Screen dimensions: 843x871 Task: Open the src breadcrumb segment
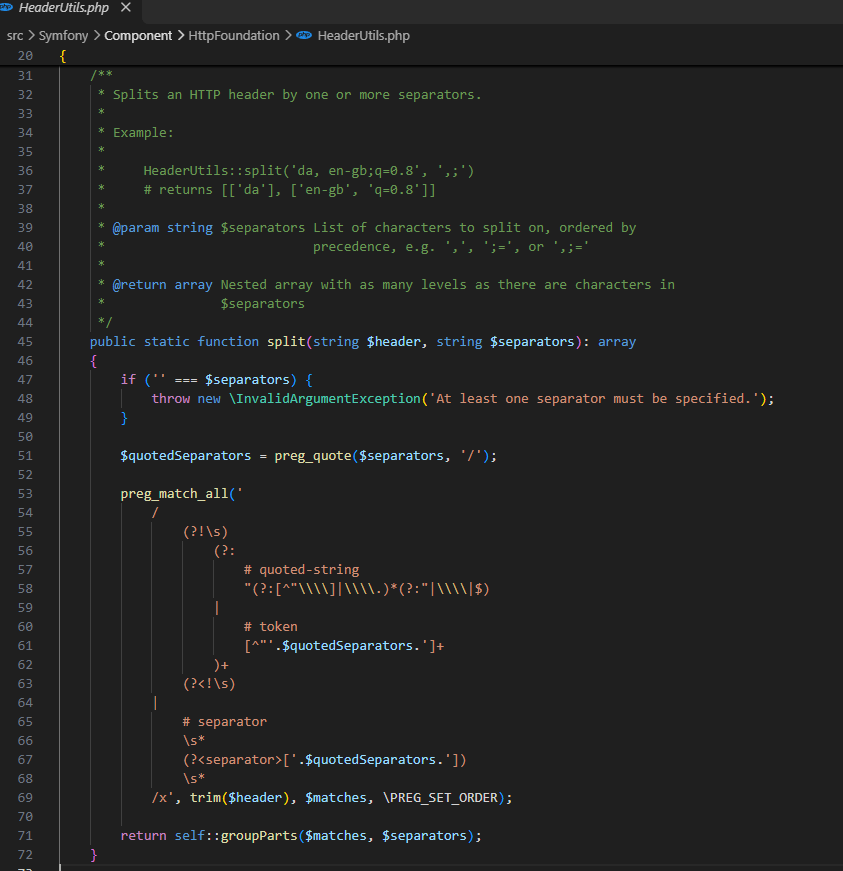point(15,36)
